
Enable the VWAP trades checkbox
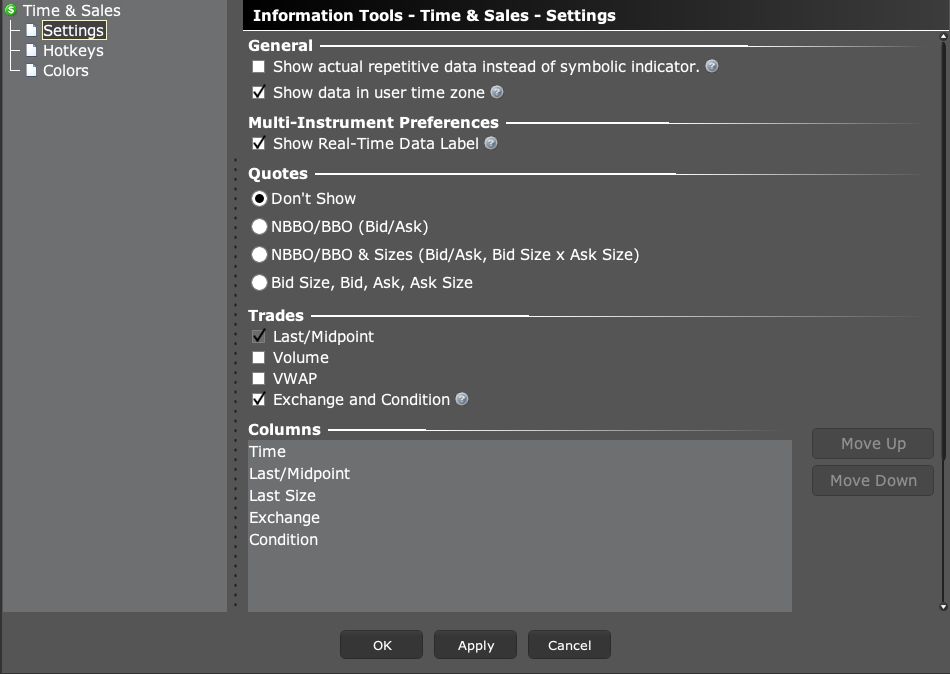point(259,378)
